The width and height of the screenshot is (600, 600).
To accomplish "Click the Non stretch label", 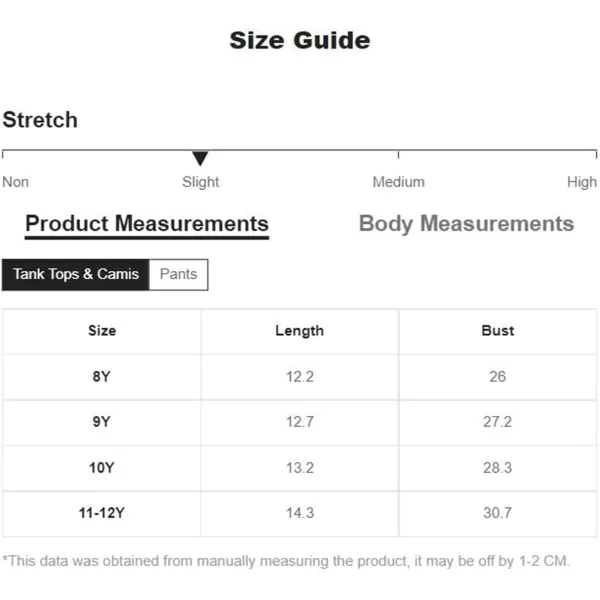I will (x=15, y=182).
